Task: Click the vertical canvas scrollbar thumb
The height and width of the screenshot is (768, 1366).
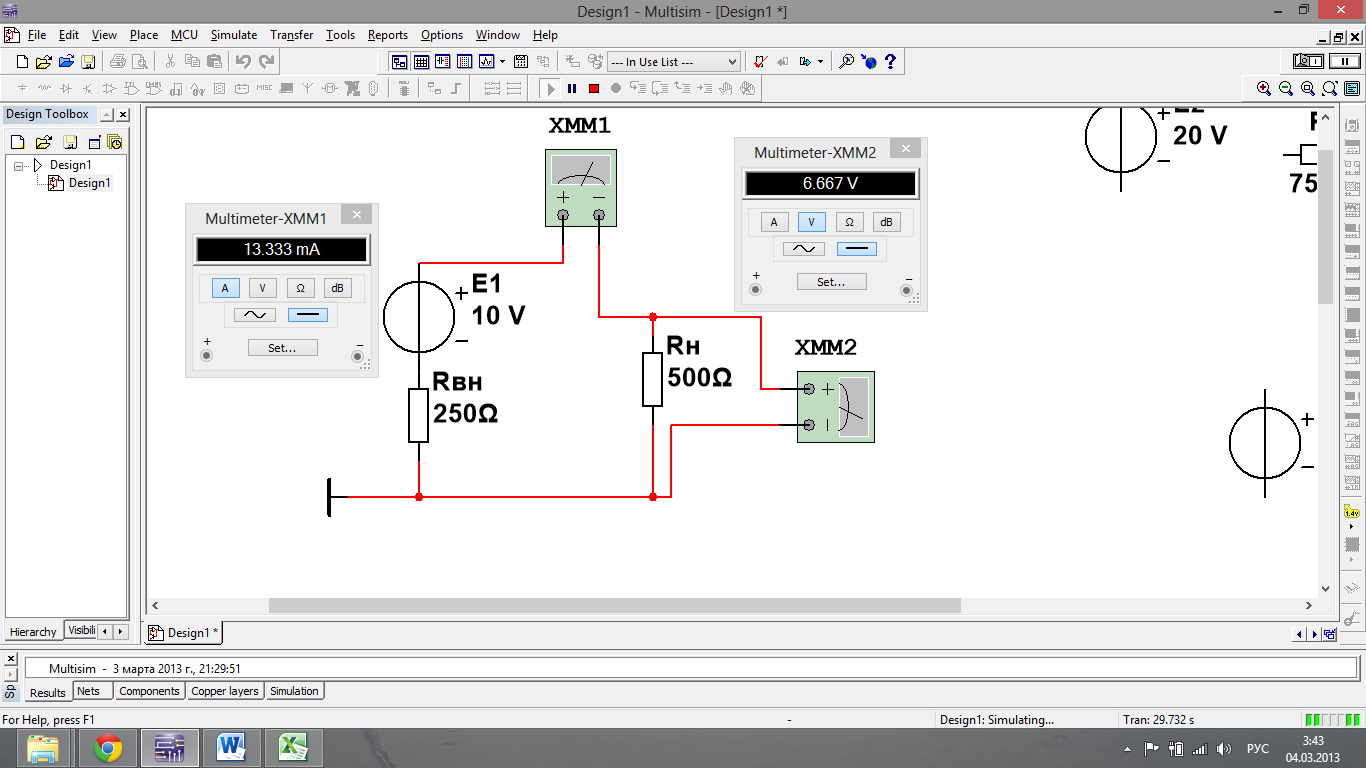Action: coord(1326,225)
